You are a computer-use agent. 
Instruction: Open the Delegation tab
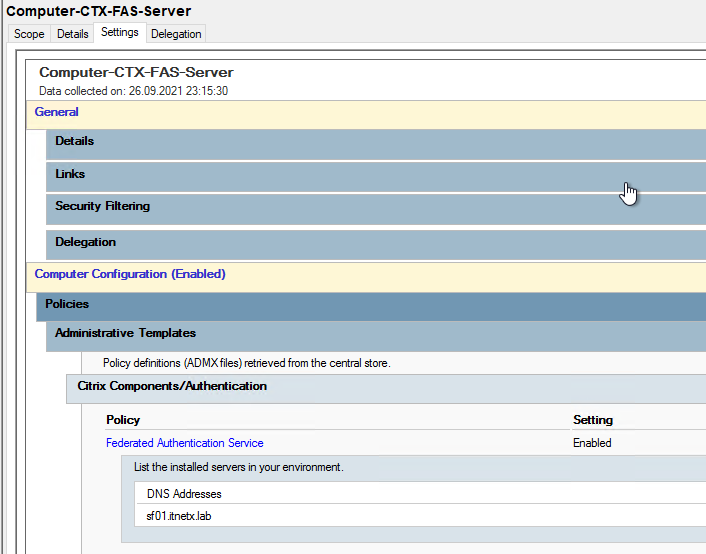pos(176,34)
